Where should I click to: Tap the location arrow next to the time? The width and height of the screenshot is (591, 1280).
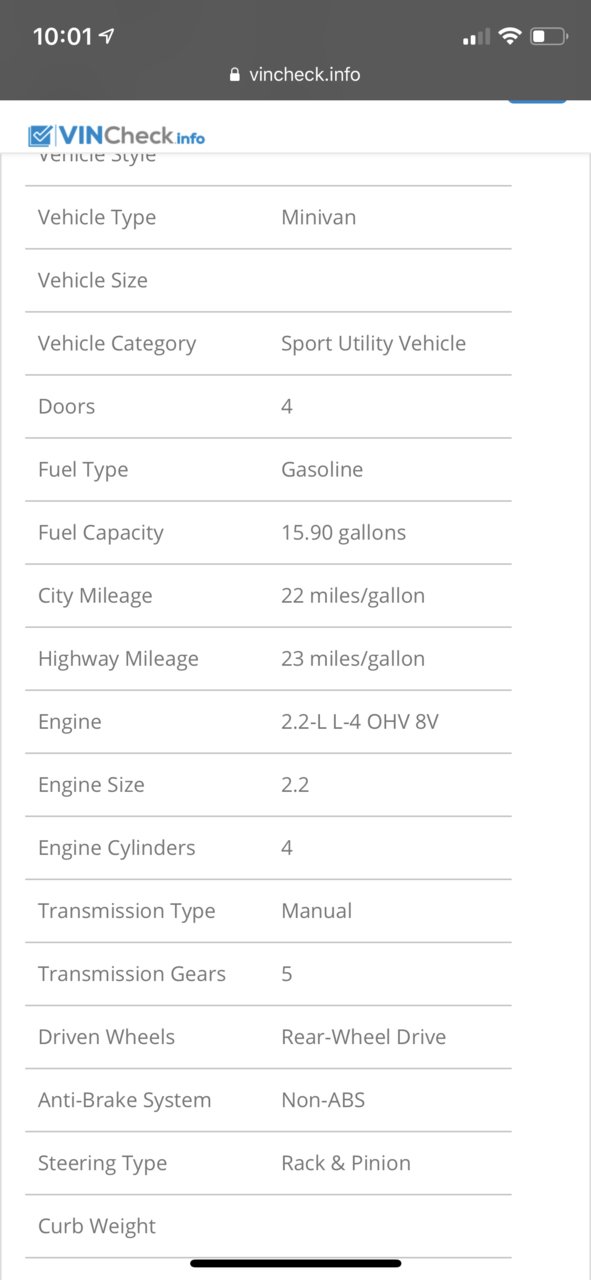click(x=107, y=37)
